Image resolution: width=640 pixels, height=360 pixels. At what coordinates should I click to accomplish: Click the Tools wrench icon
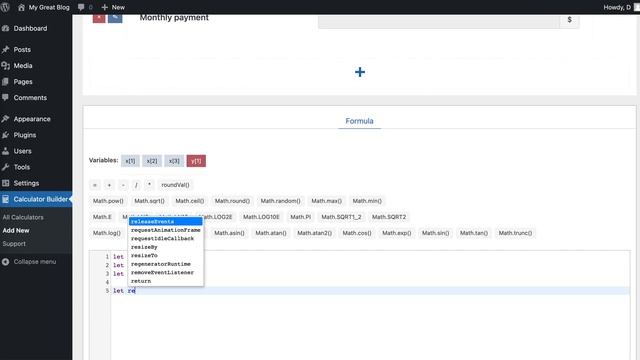[6, 167]
